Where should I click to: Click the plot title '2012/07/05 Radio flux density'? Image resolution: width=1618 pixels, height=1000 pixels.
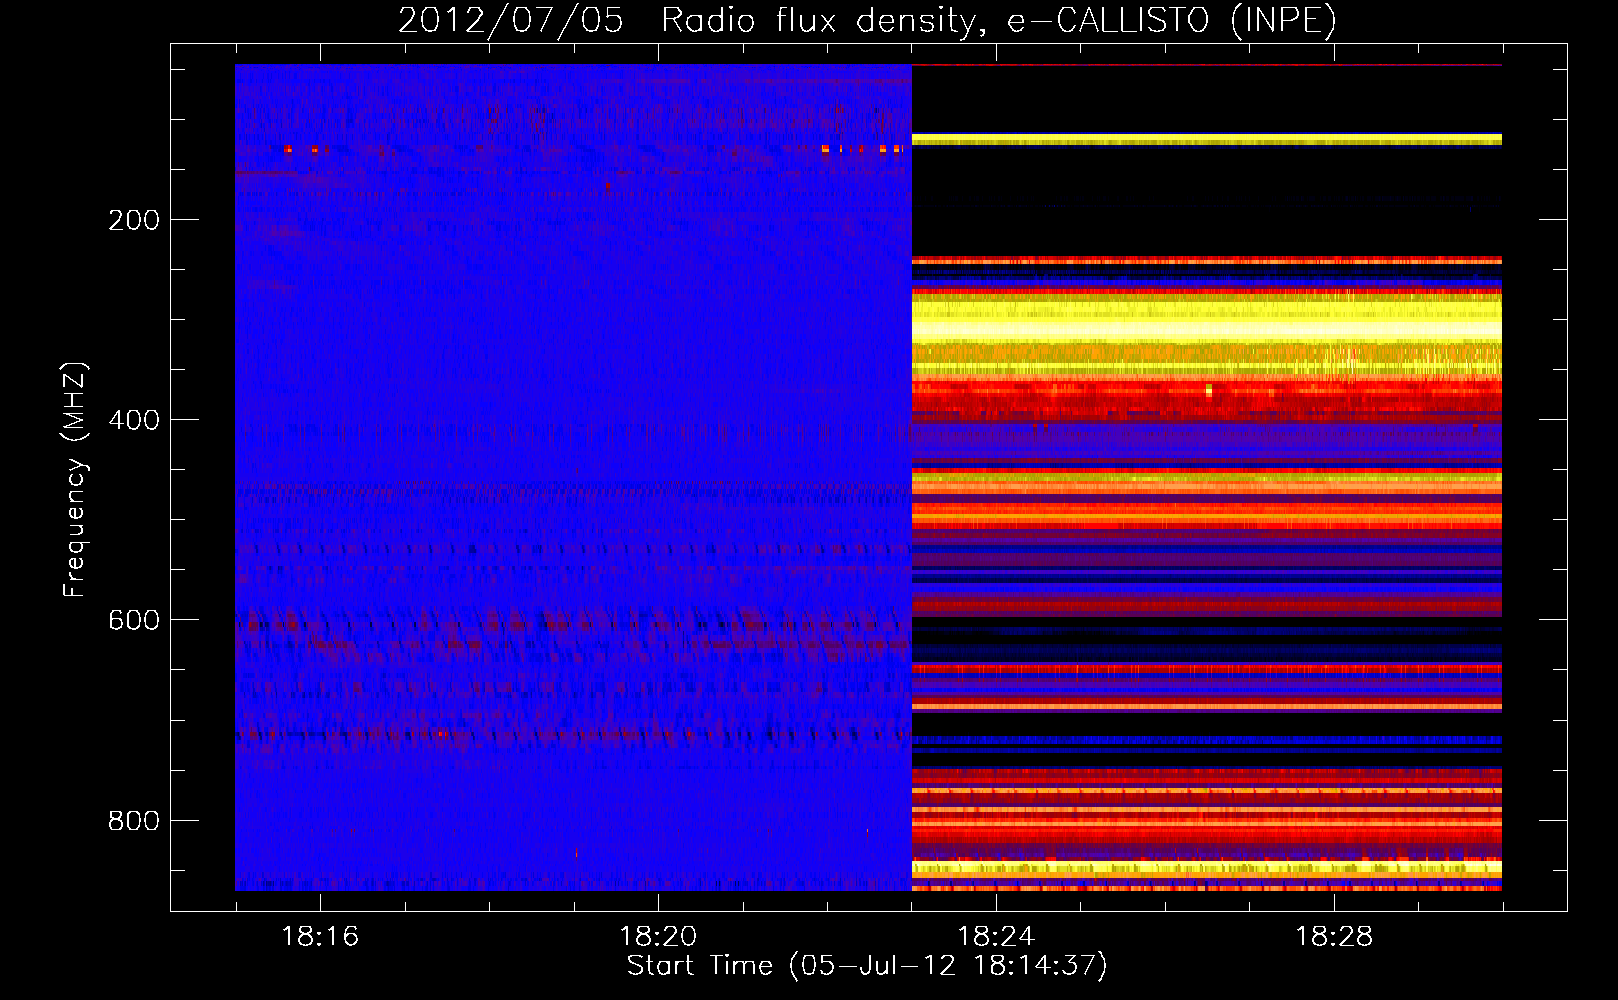pos(867,20)
